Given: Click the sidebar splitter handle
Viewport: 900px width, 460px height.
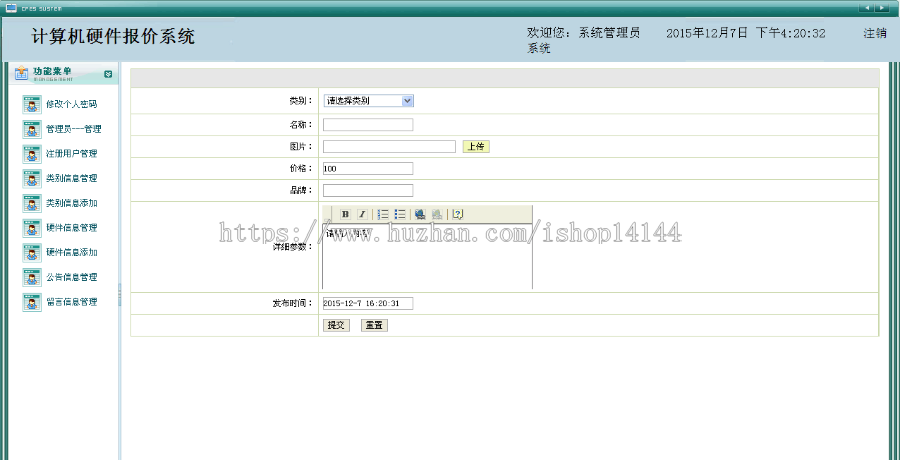Looking at the screenshot, I should pyautogui.click(x=119, y=295).
